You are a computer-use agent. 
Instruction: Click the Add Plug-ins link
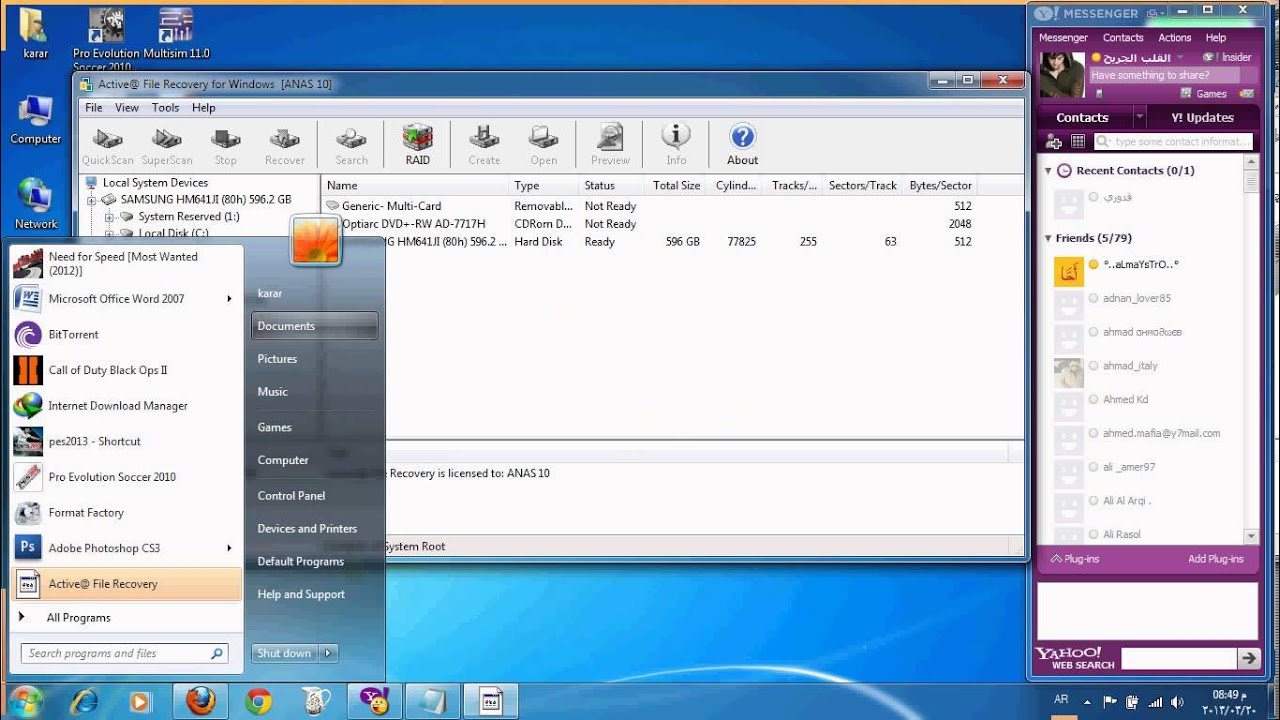point(1215,559)
